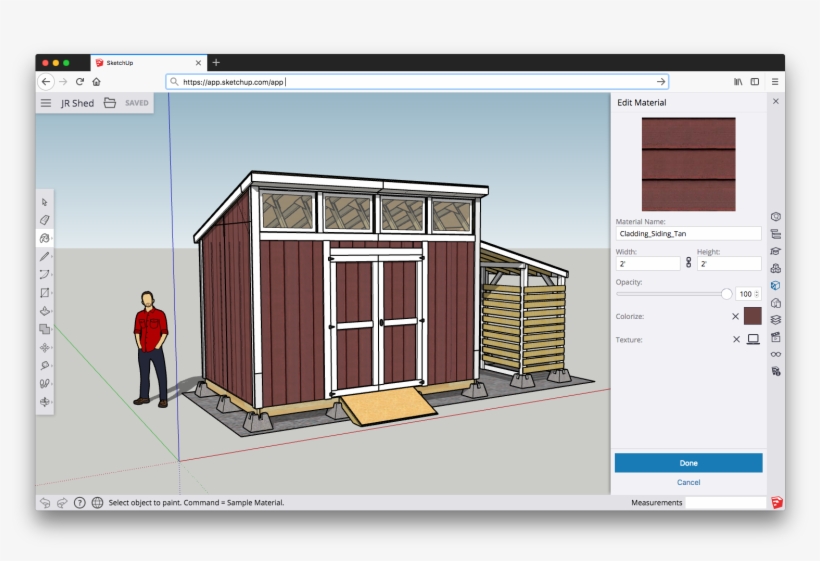Click the opacity value stepper arrows
This screenshot has height=561, width=820.
[756, 294]
